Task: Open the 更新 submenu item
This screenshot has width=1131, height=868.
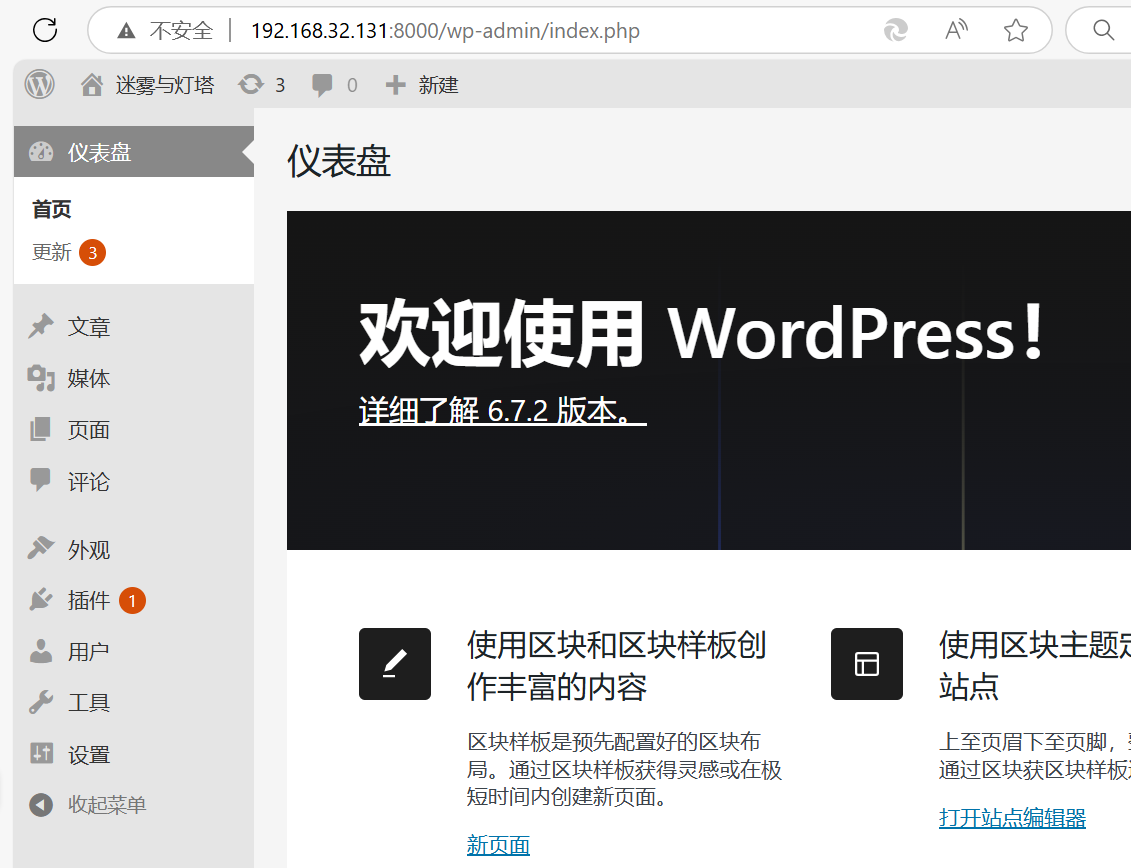Action: tap(52, 252)
